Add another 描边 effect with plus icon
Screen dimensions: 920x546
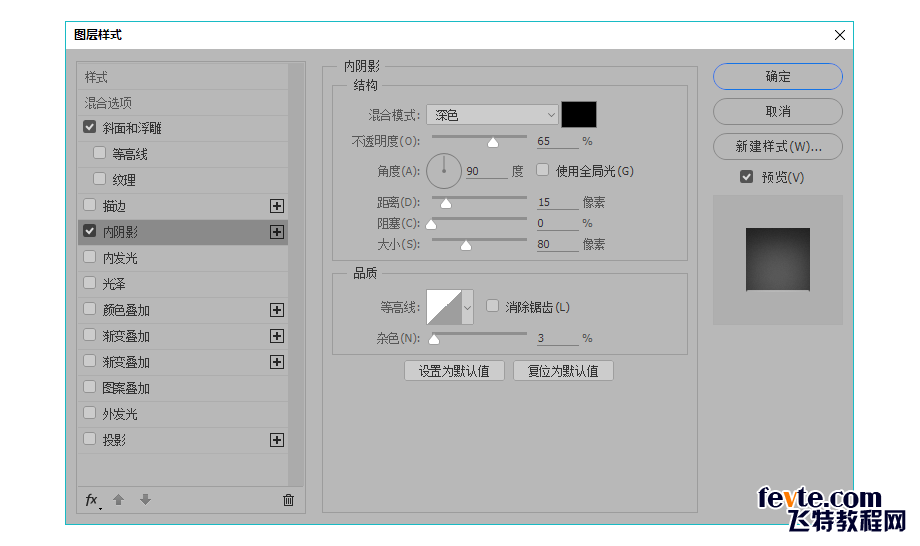coord(277,206)
